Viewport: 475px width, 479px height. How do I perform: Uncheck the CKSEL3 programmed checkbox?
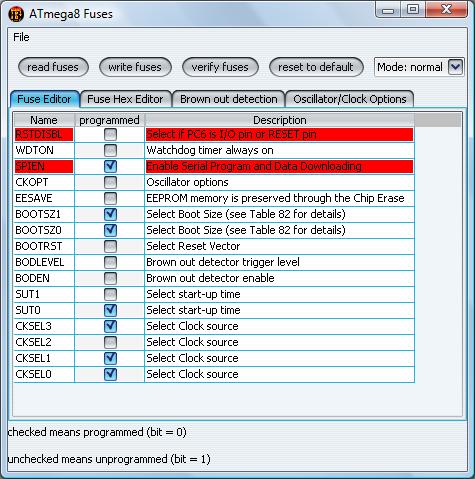point(110,326)
